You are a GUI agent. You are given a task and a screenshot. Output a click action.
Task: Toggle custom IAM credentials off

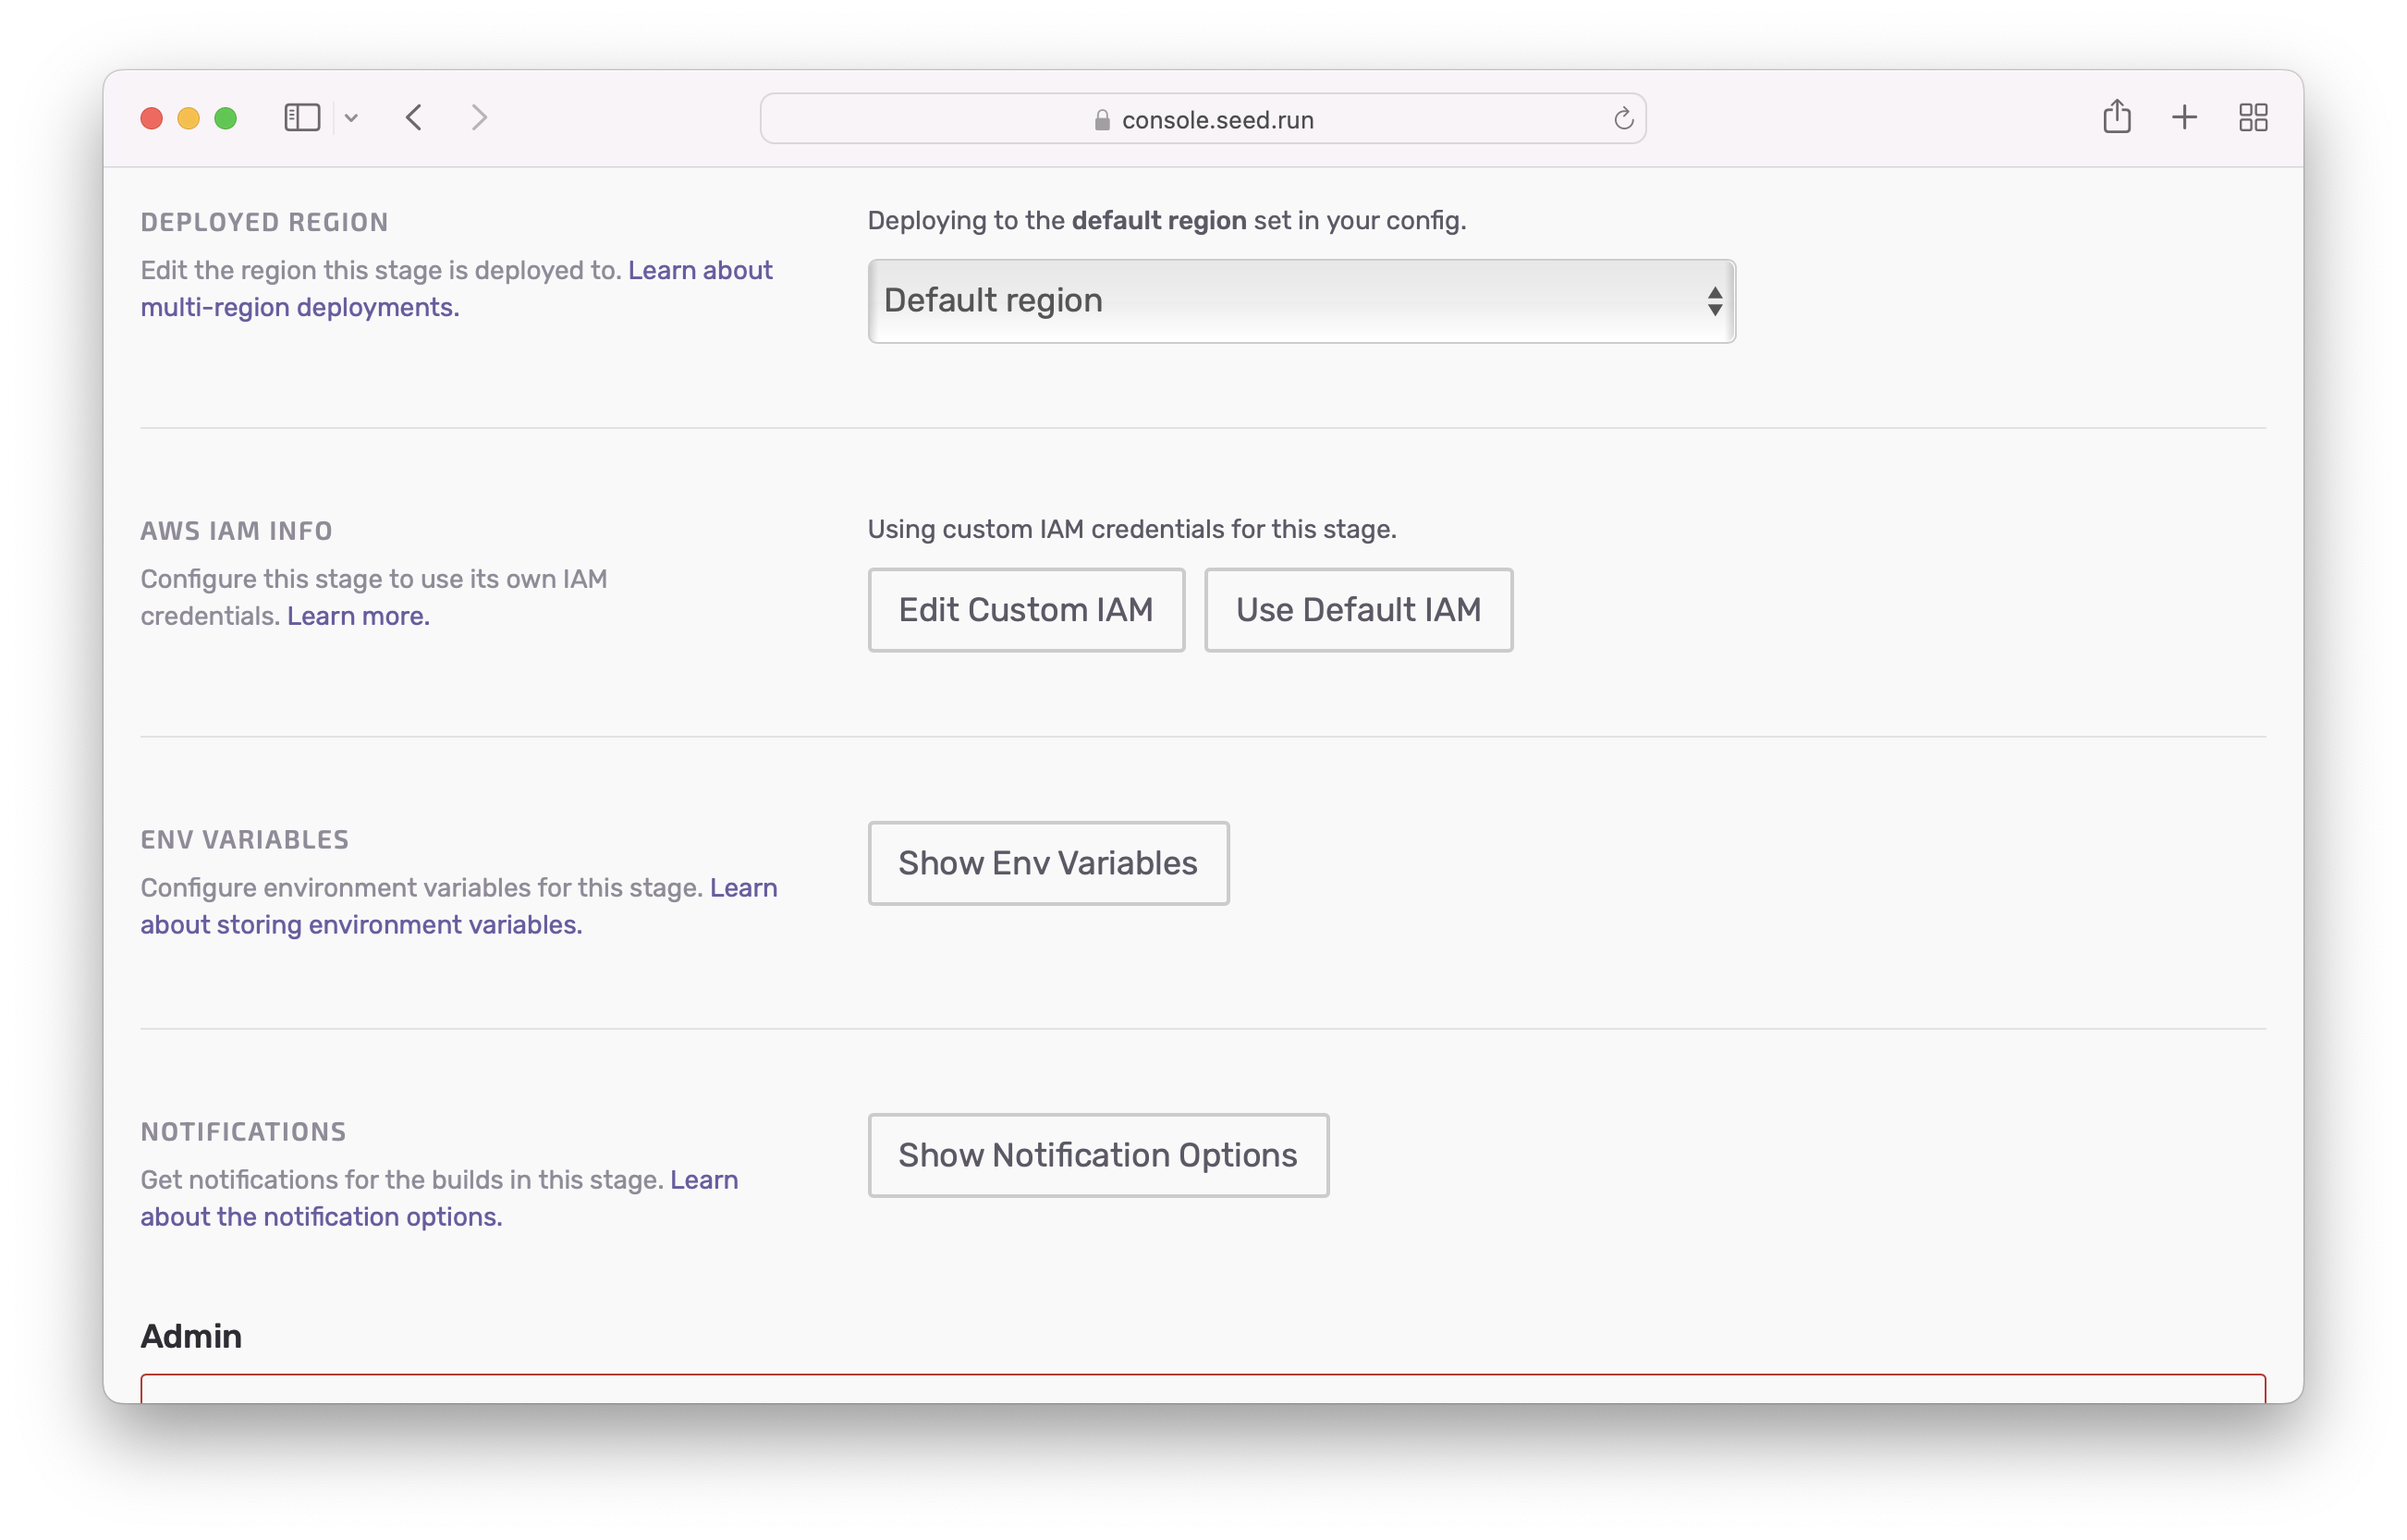coord(1358,610)
